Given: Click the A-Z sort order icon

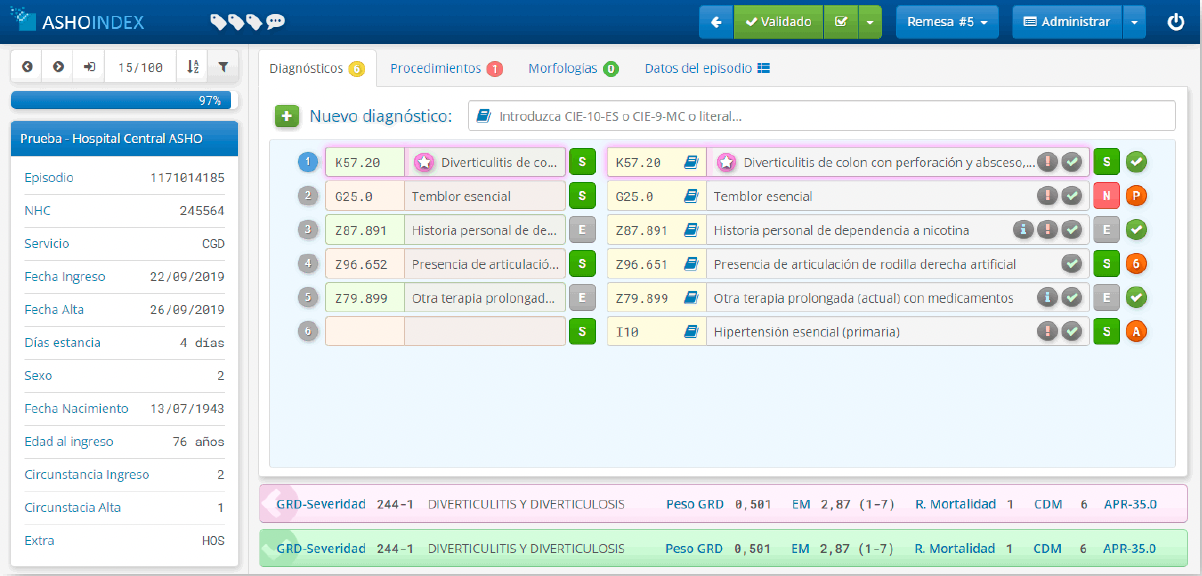Looking at the screenshot, I should [x=192, y=67].
